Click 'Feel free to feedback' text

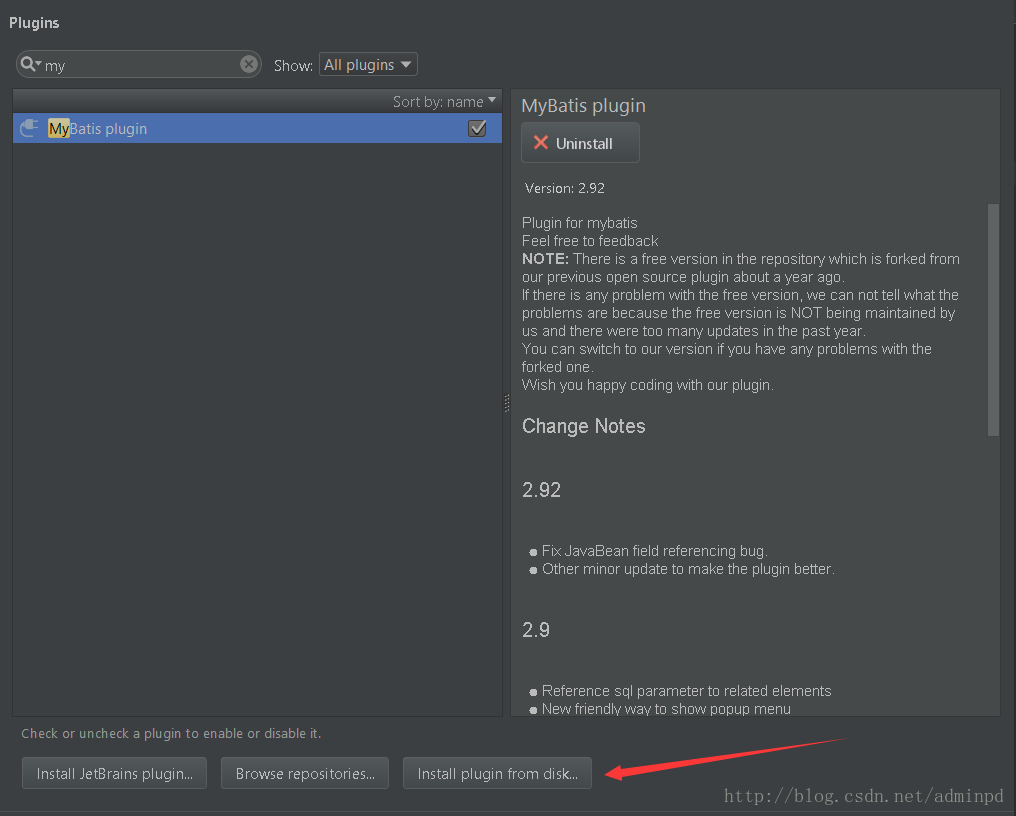pyautogui.click(x=590, y=241)
